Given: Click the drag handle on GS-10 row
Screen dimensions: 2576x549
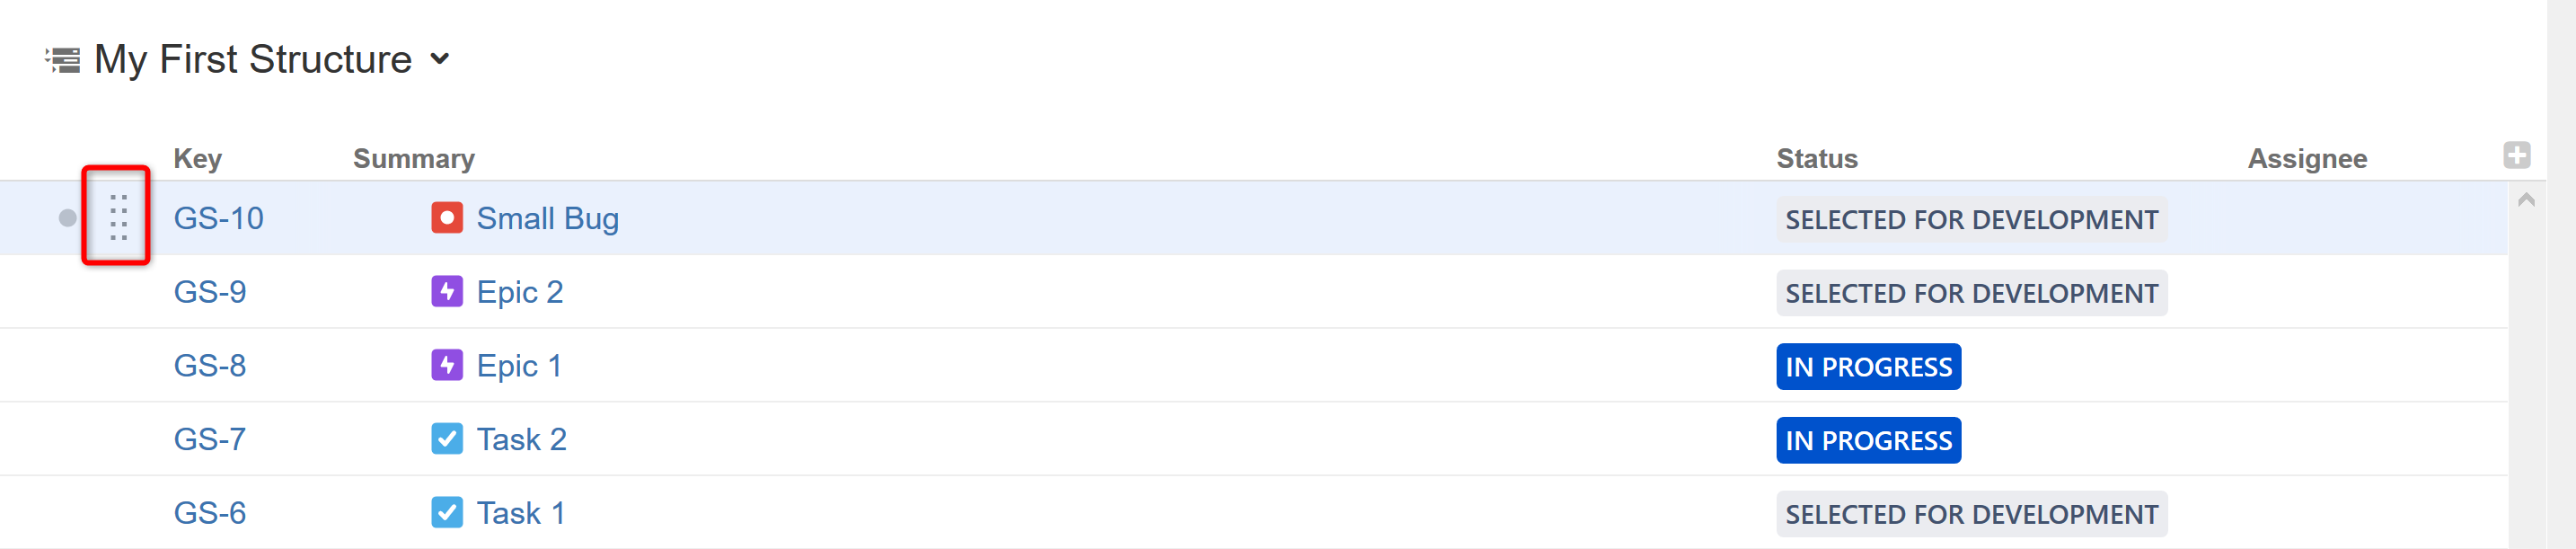Looking at the screenshot, I should tap(118, 217).
